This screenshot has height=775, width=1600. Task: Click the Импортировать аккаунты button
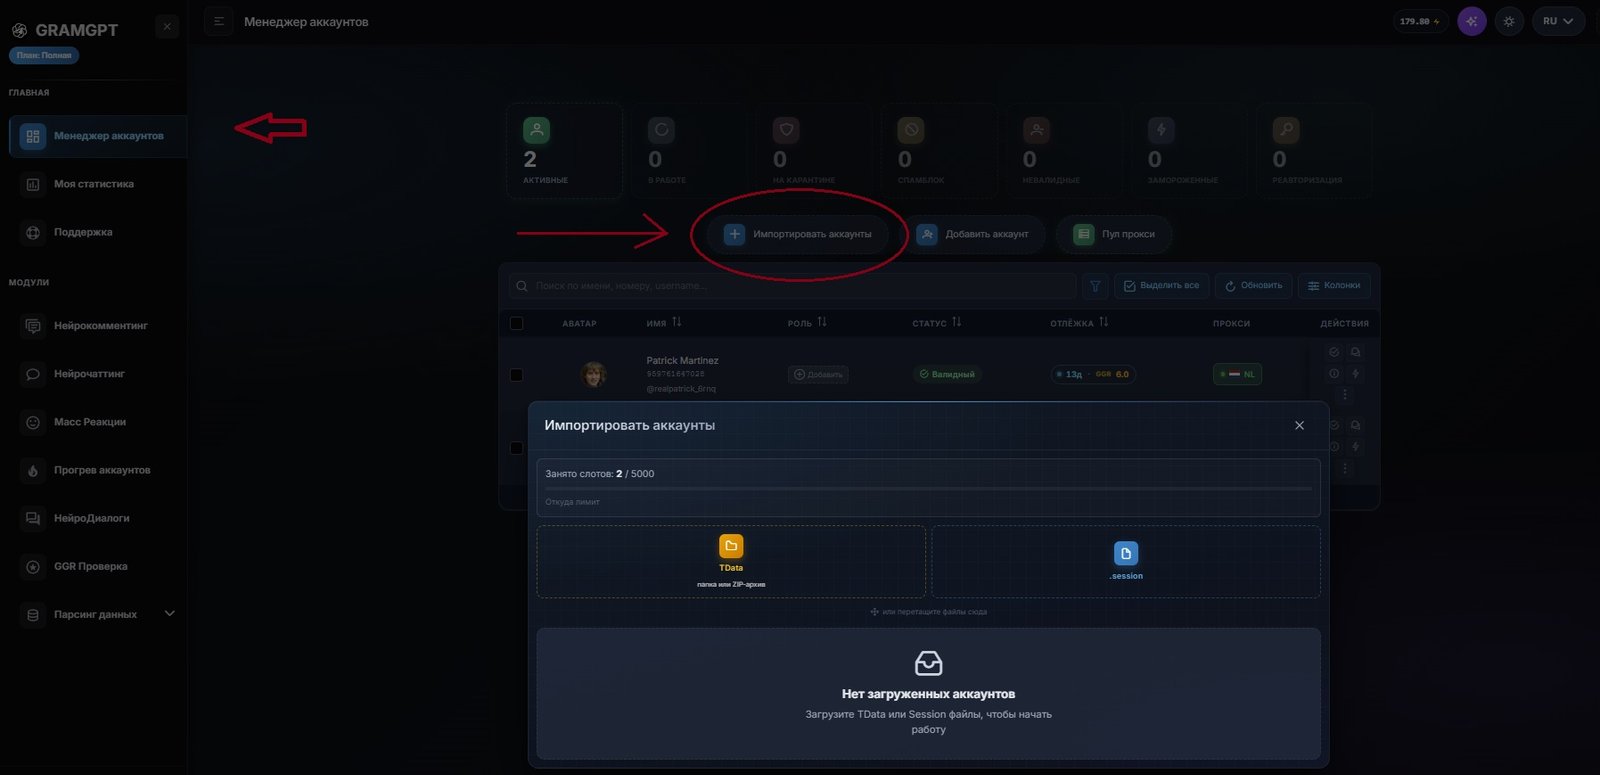[798, 234]
